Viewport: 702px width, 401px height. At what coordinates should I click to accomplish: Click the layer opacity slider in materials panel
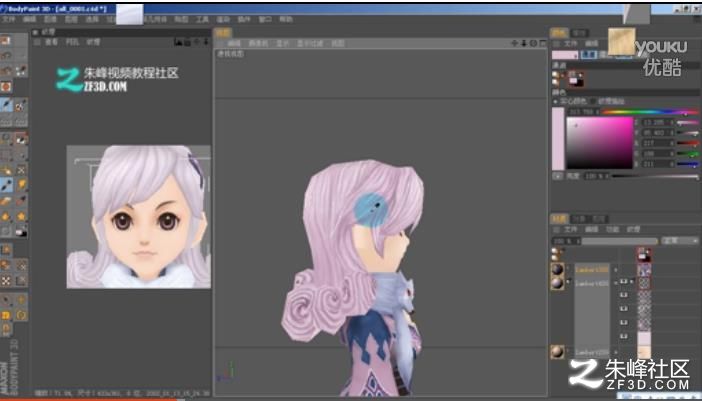click(620, 241)
